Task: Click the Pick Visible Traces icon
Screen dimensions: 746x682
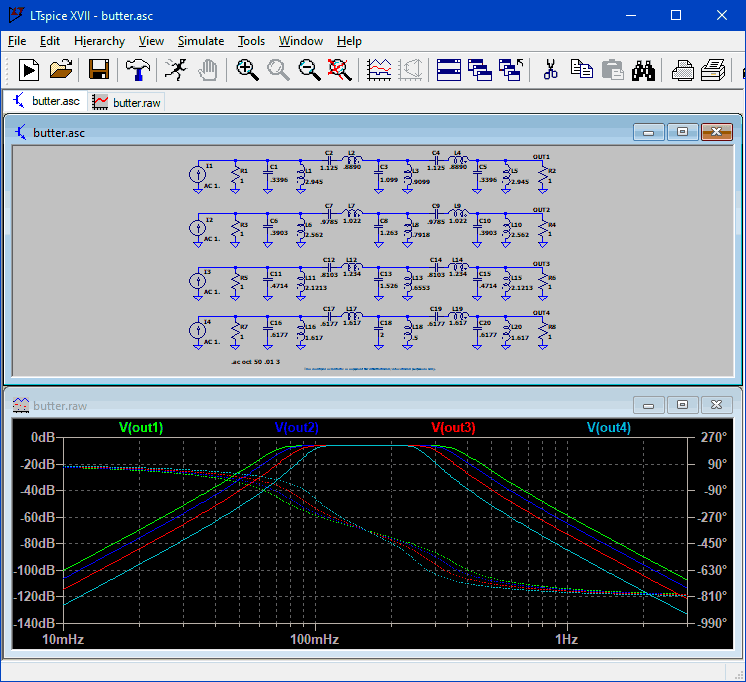Action: [x=379, y=70]
